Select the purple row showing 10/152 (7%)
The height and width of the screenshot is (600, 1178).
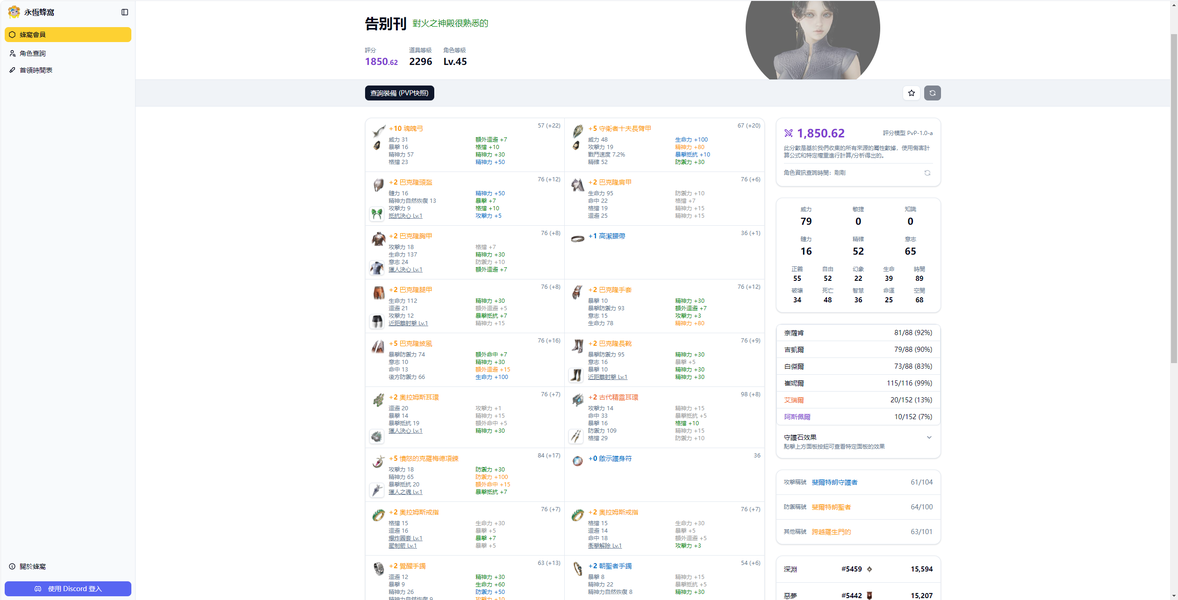[x=858, y=416]
